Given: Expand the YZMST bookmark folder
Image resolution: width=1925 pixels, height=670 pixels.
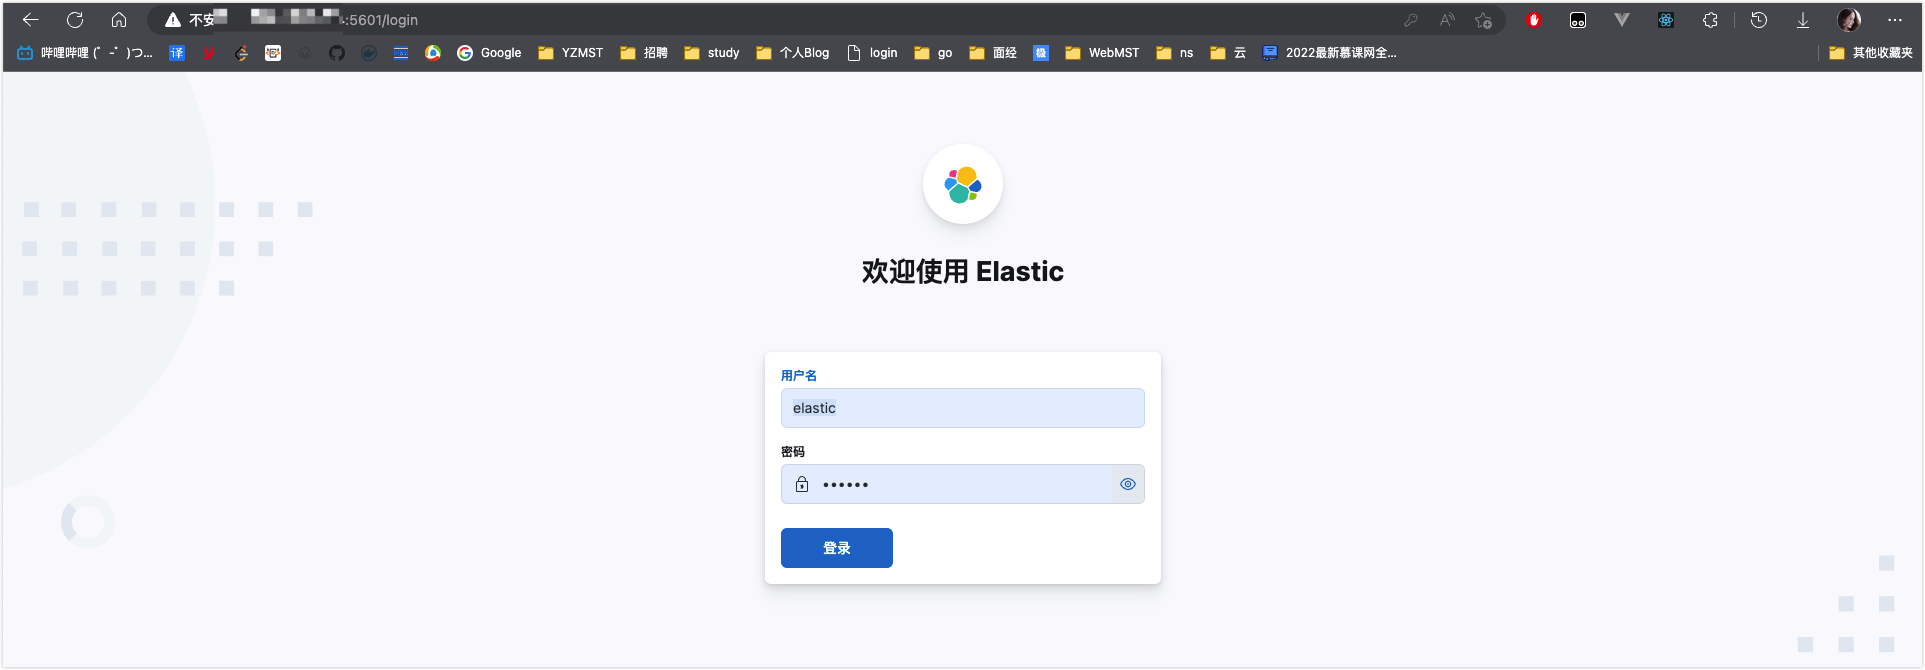Looking at the screenshot, I should 571,53.
